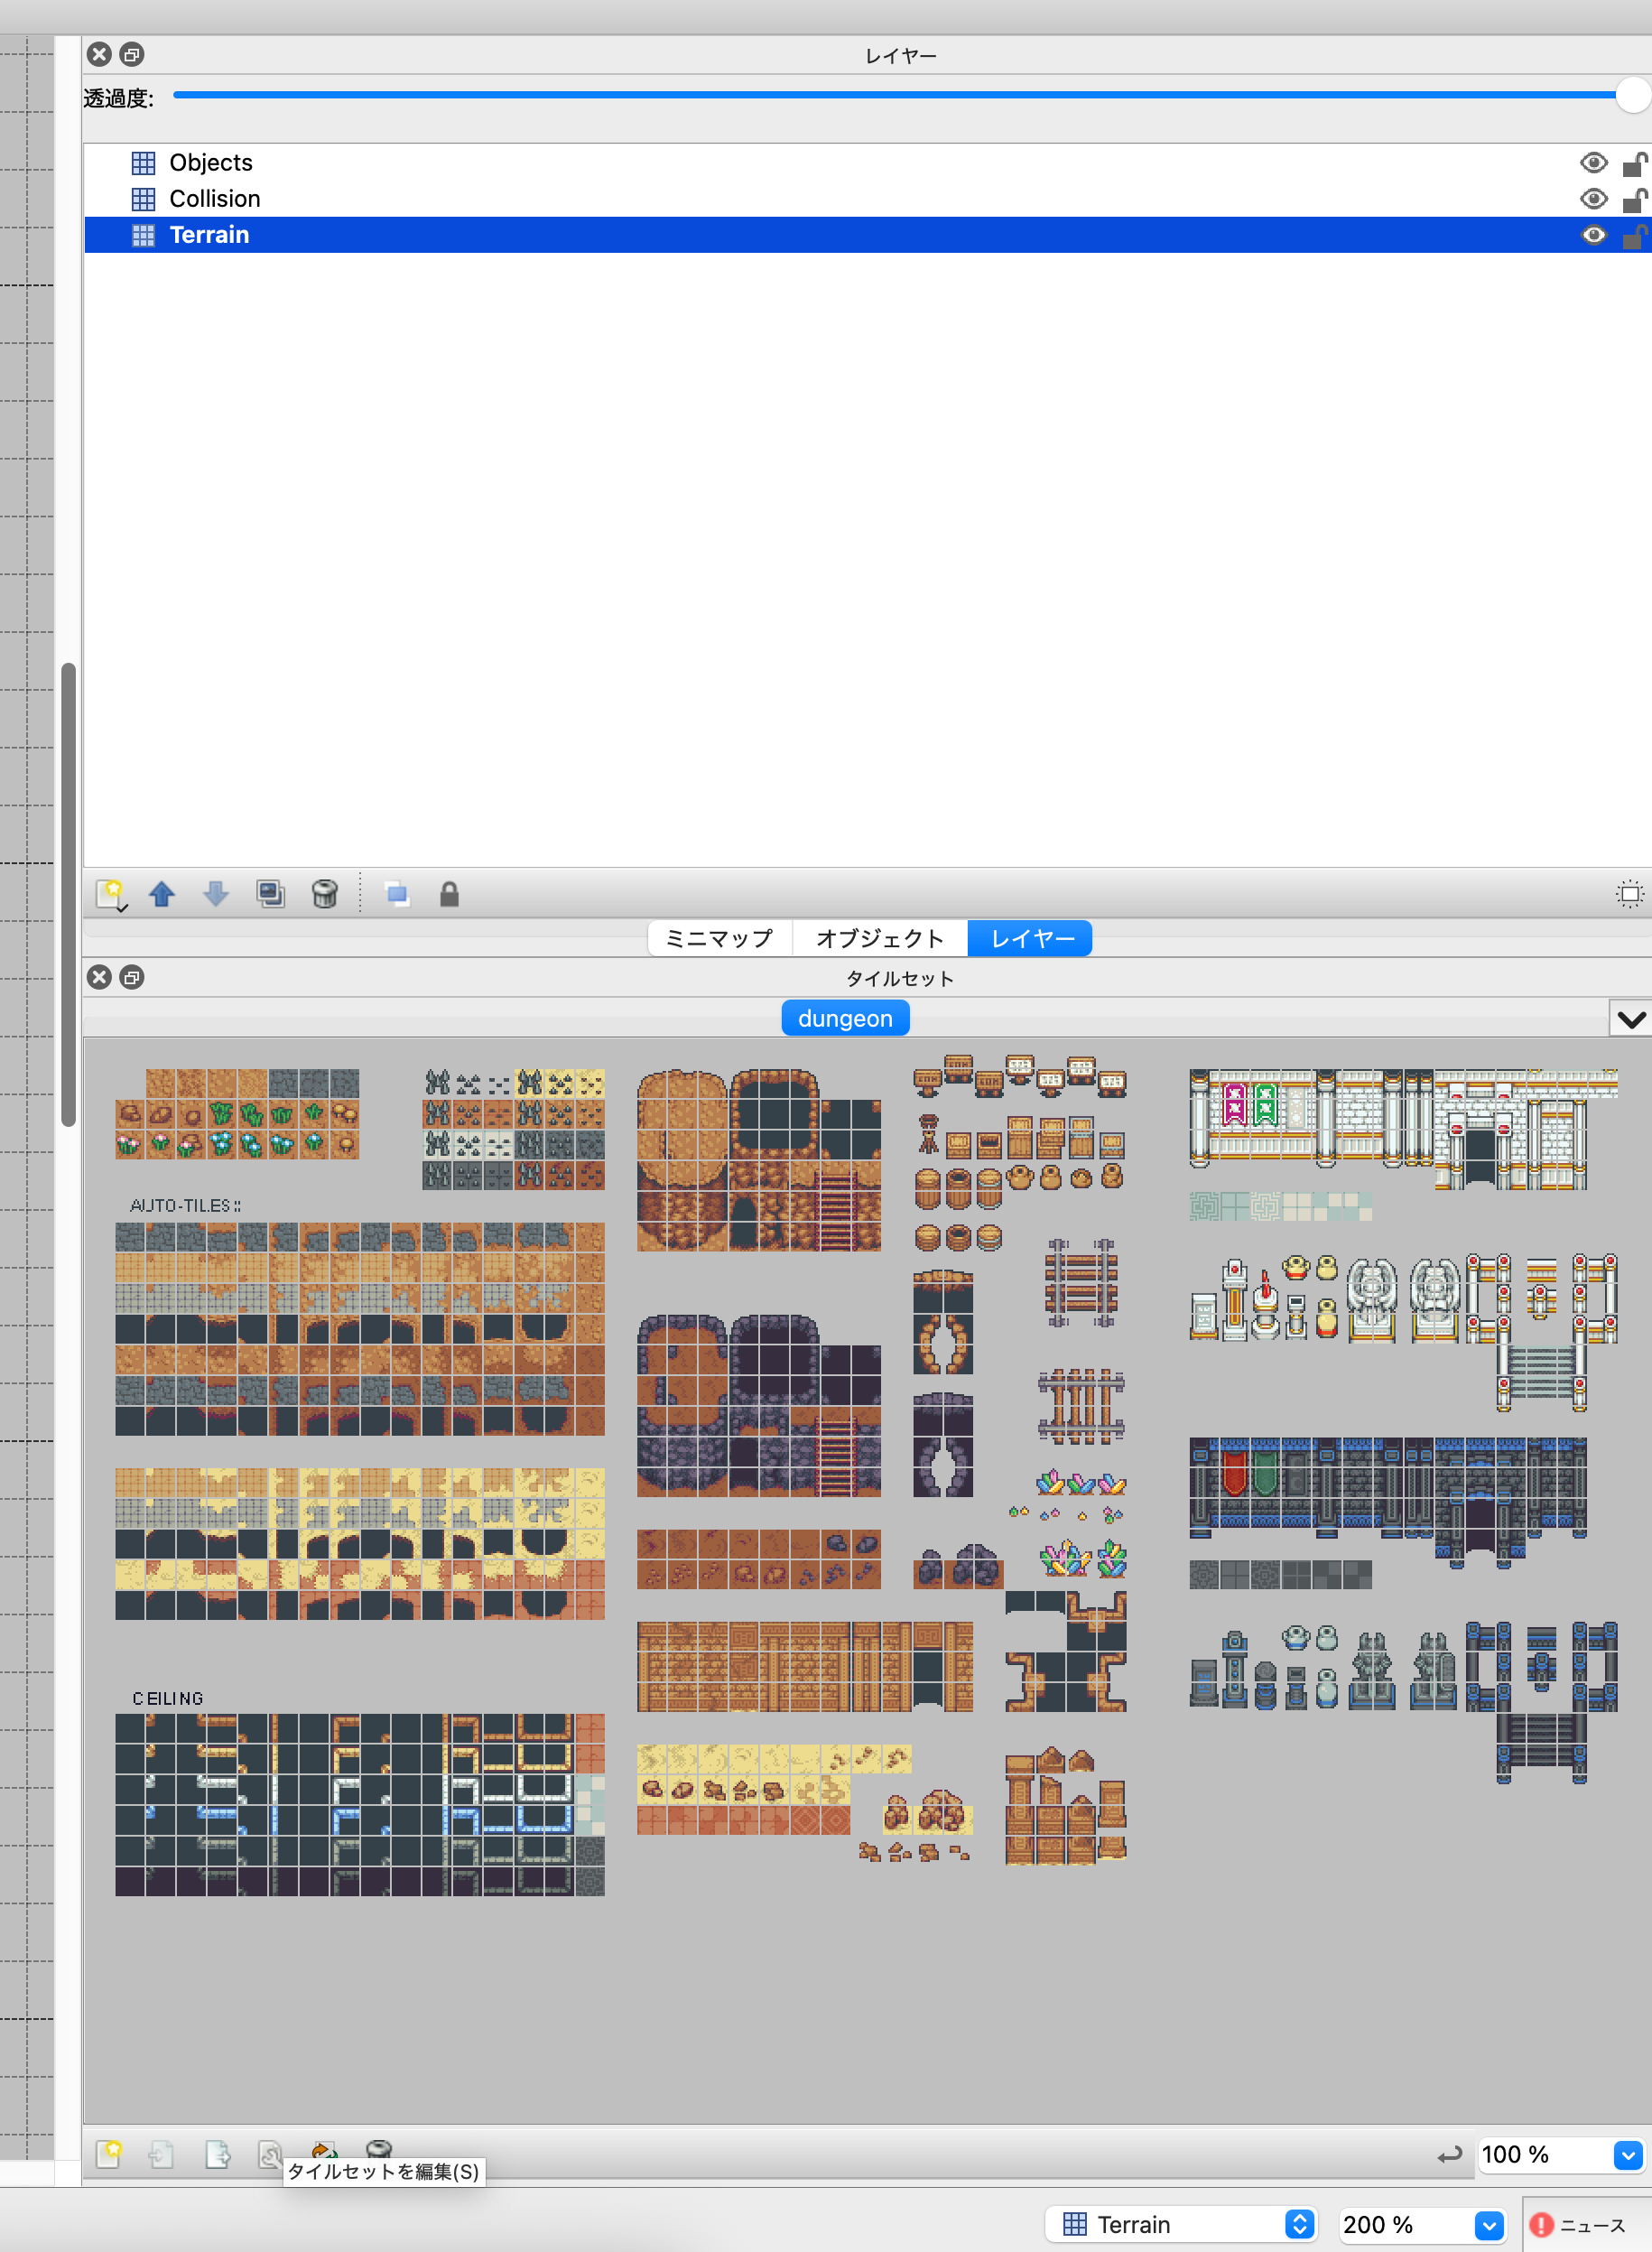This screenshot has width=1652, height=2252.
Task: Select the Collision layer in the list
Action: coord(215,199)
